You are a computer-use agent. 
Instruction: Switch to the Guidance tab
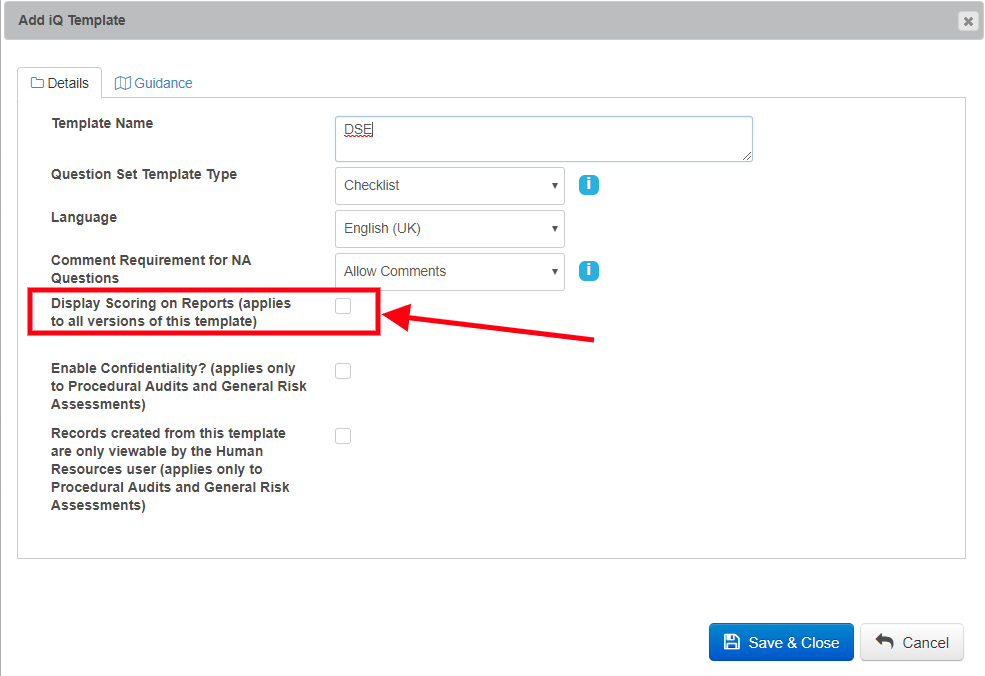[x=153, y=83]
